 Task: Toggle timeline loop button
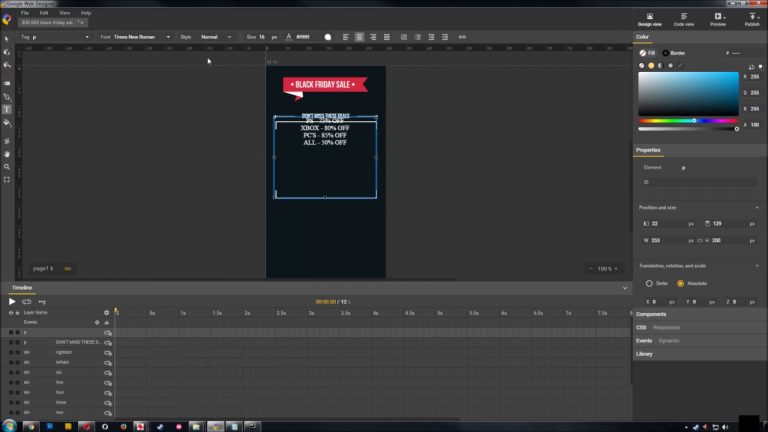tap(26, 302)
